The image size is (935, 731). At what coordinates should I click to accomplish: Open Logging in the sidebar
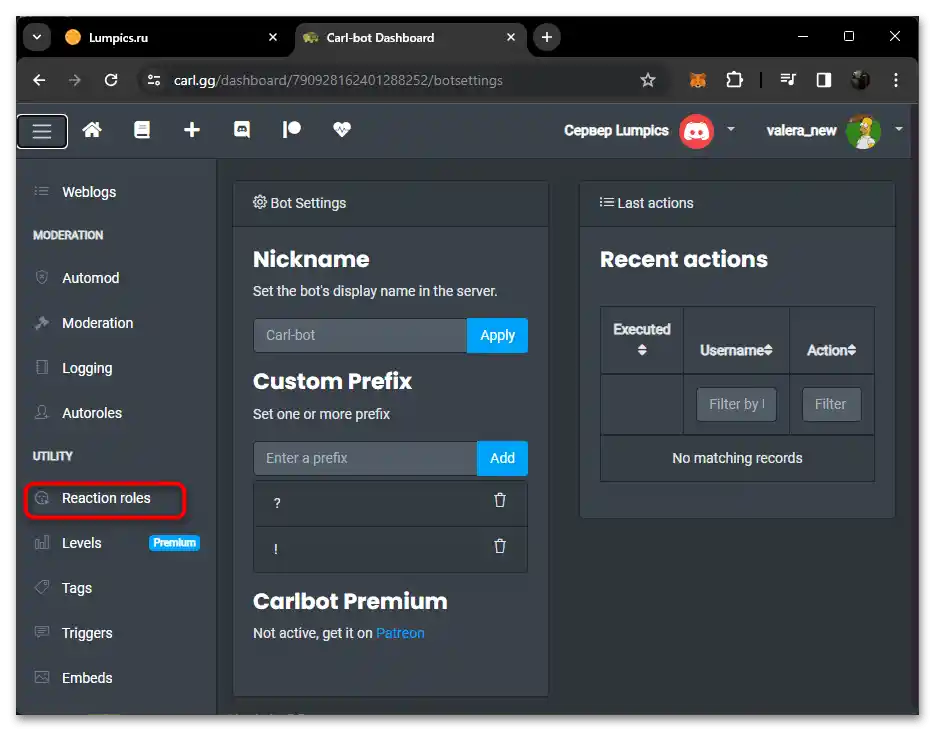point(87,368)
